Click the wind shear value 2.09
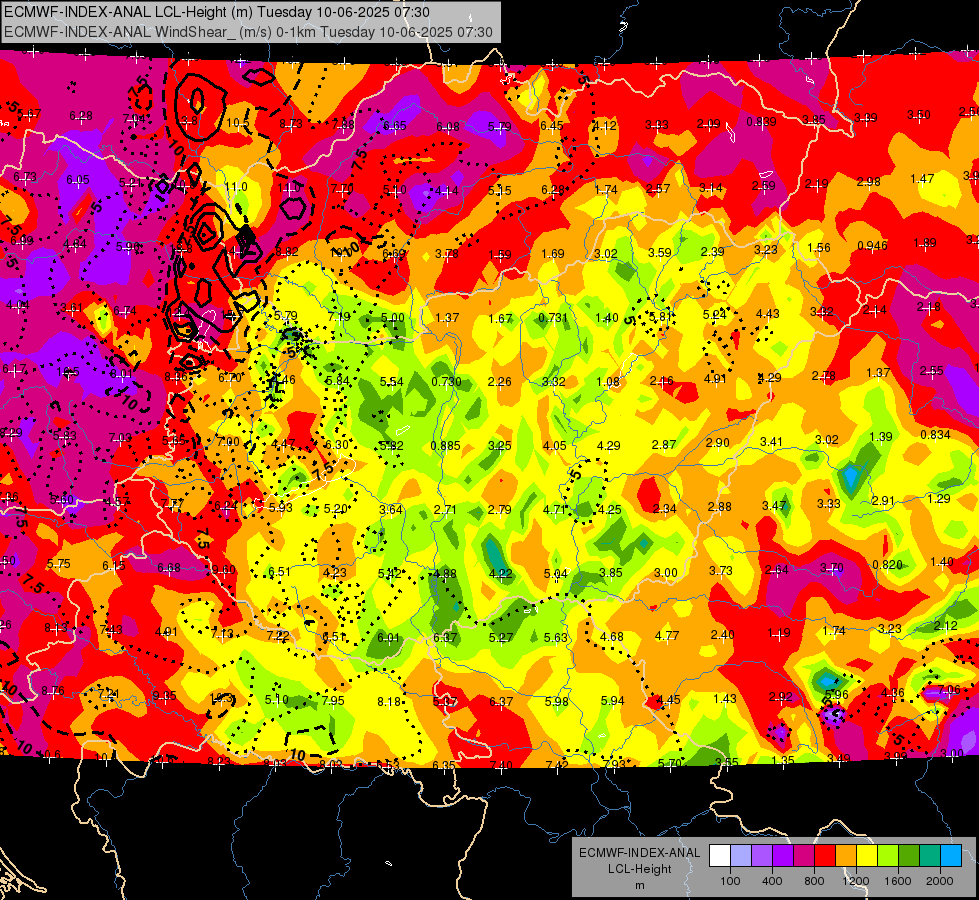Screen dimensions: 979x900 point(709,124)
